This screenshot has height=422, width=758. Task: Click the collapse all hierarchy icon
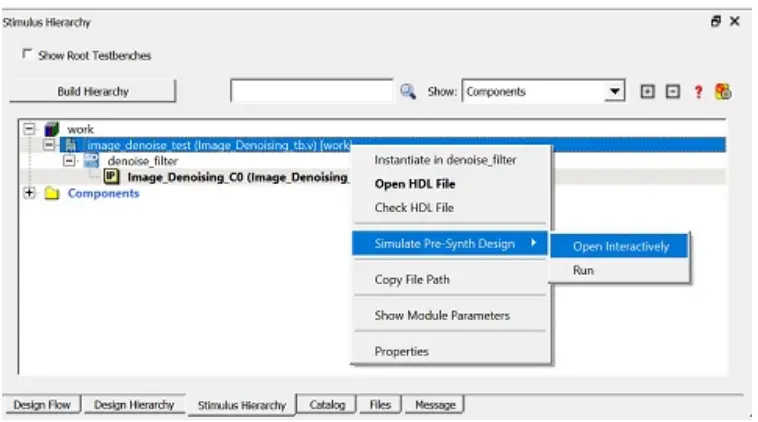click(x=672, y=91)
